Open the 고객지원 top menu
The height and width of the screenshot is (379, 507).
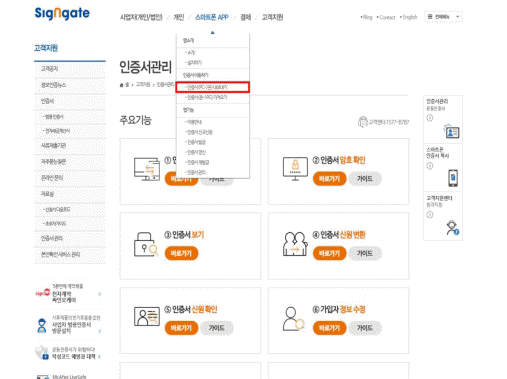click(x=272, y=17)
